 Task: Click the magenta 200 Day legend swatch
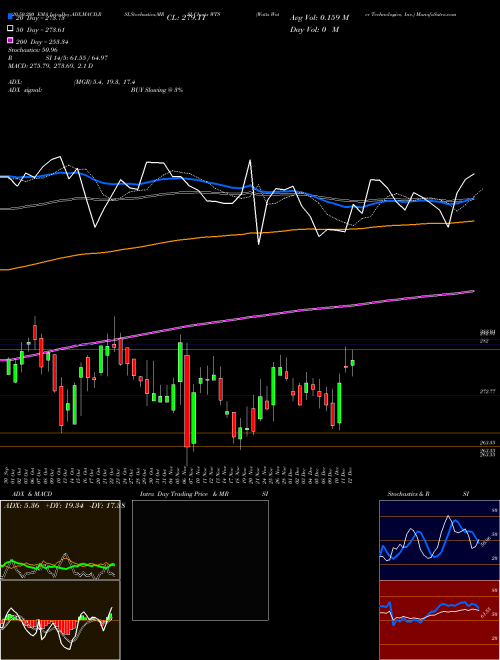(x=10, y=40)
